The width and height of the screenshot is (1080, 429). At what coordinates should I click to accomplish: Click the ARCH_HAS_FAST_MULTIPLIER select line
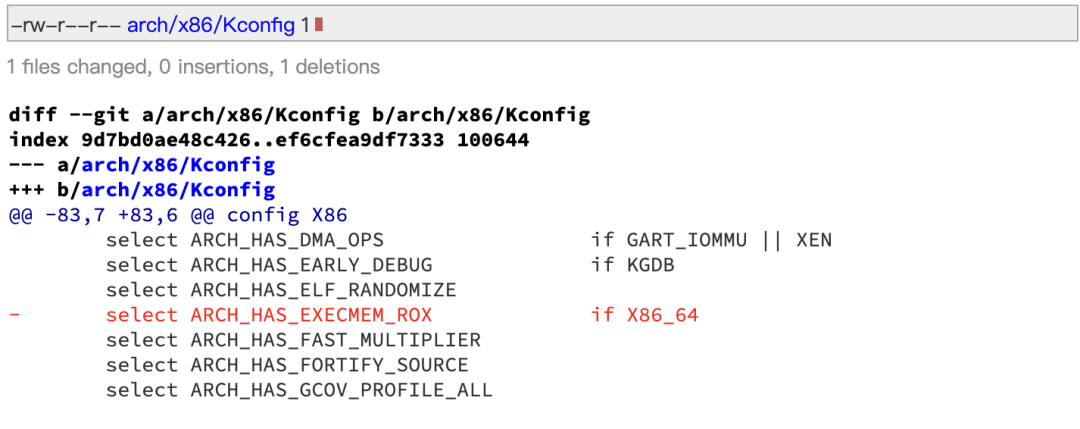pyautogui.click(x=293, y=340)
